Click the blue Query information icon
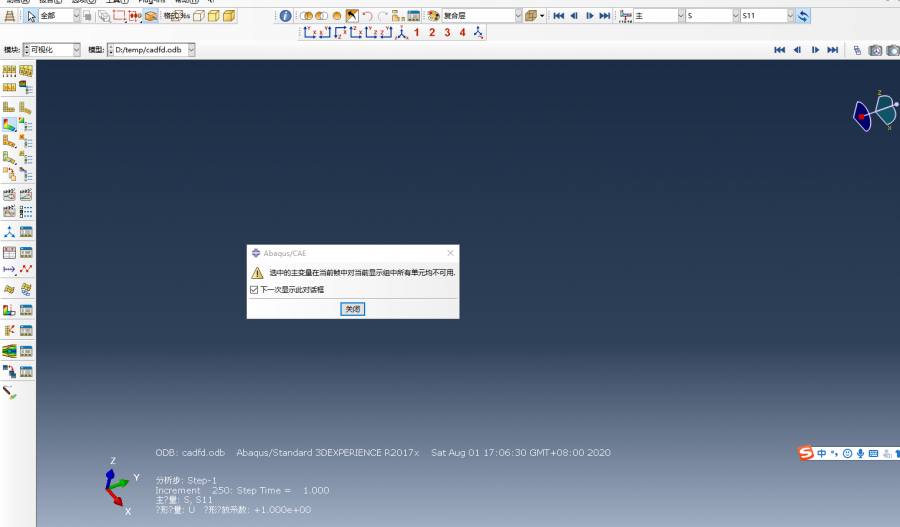The height and width of the screenshot is (527, 900). click(285, 16)
